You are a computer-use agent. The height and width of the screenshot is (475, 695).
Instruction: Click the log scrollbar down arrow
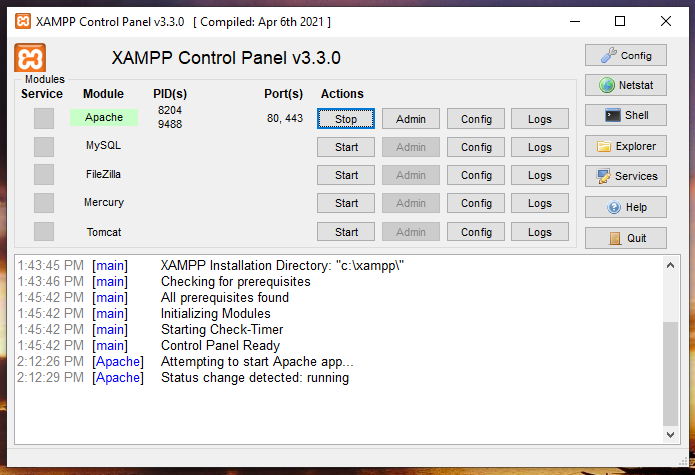(670, 435)
